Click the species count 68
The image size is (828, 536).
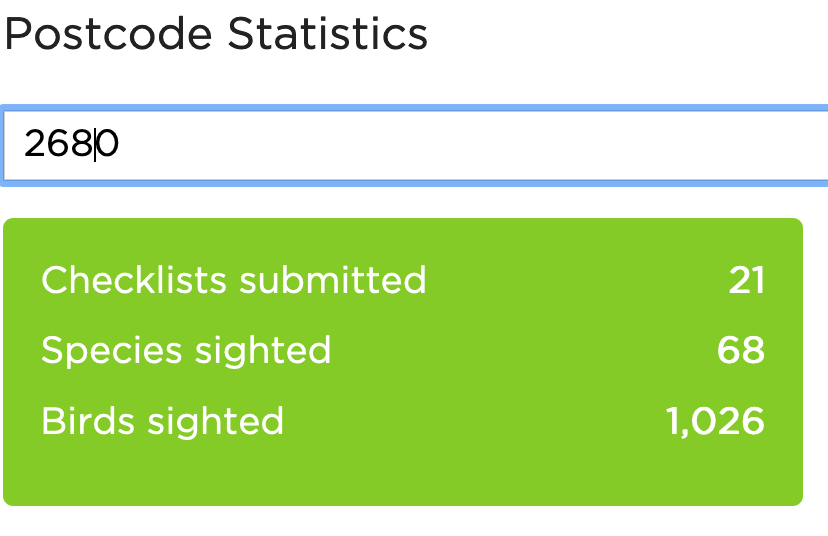741,351
